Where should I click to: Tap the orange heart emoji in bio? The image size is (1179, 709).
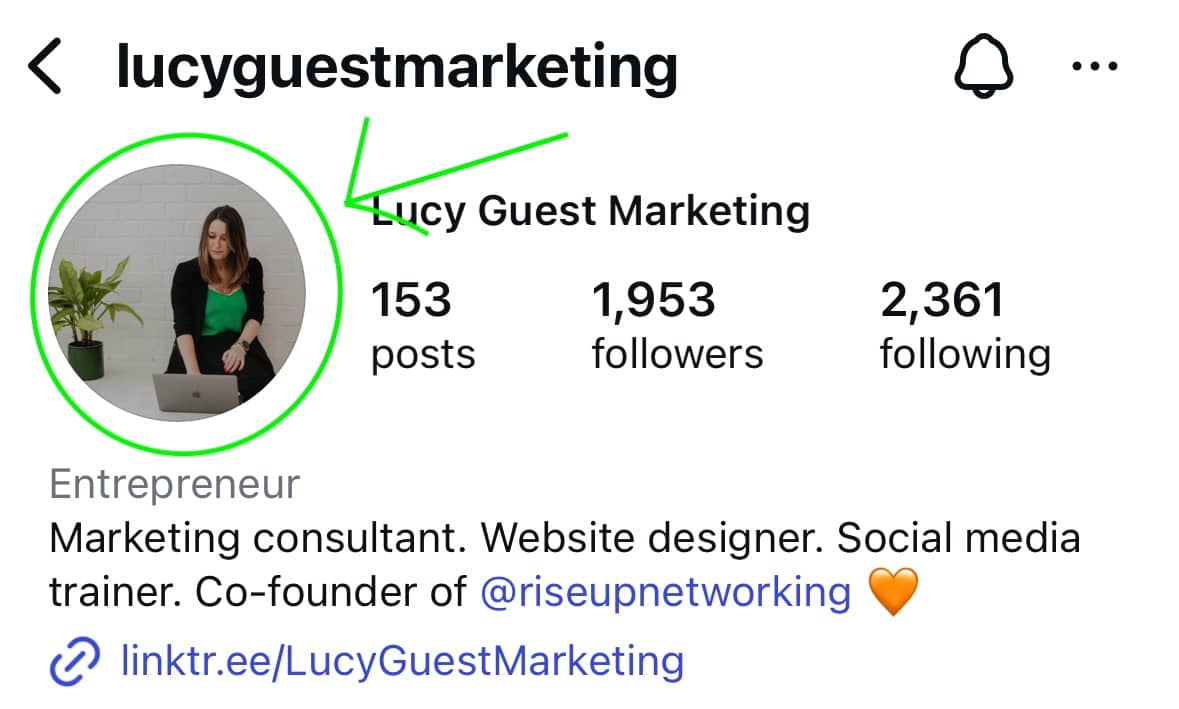point(893,591)
